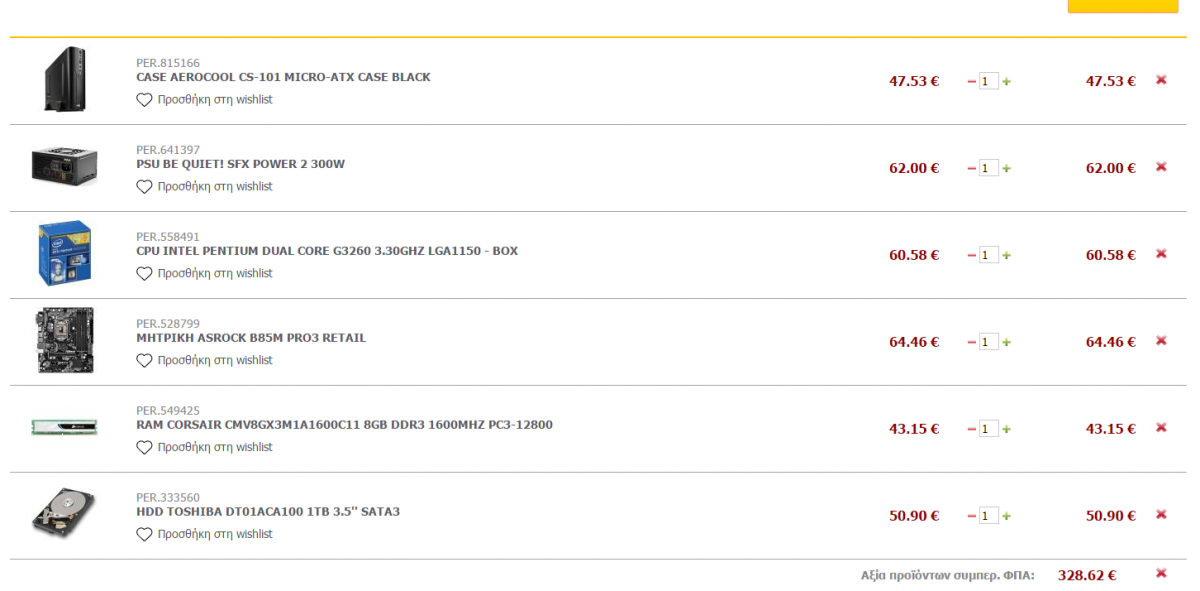
Task: Open the Toshiba hard drive thumbnail
Action: pyautogui.click(x=65, y=515)
